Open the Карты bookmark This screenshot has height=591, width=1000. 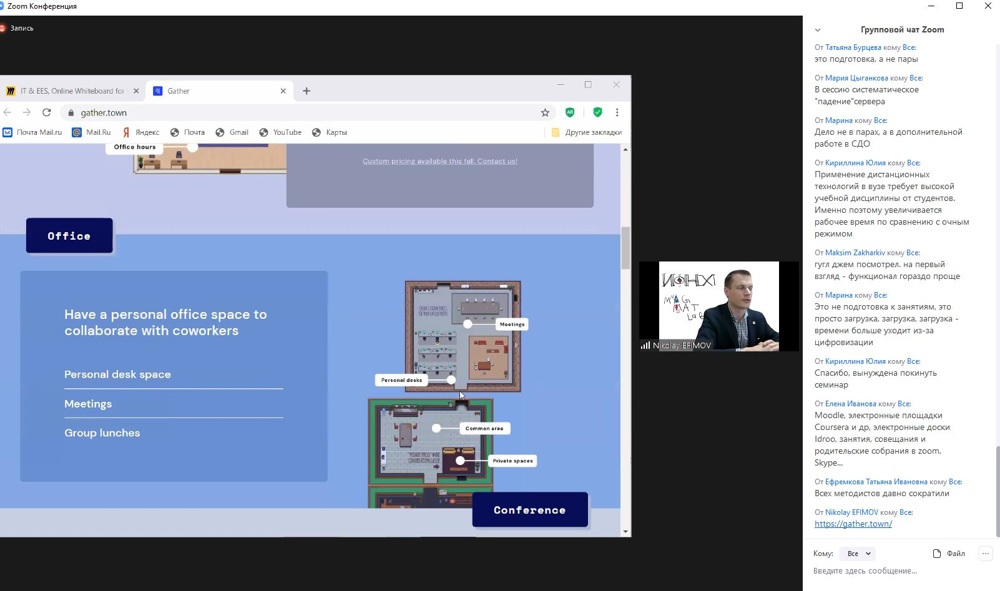tap(329, 132)
